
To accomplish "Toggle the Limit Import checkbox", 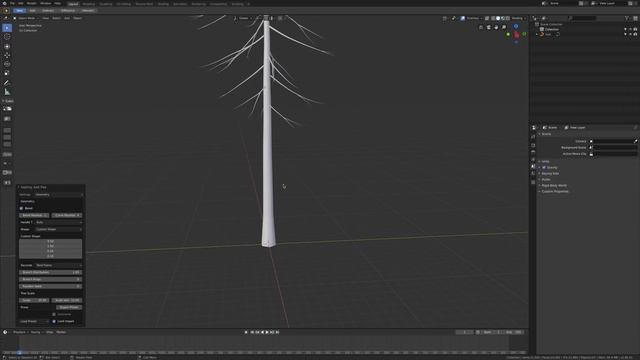I will (54, 321).
